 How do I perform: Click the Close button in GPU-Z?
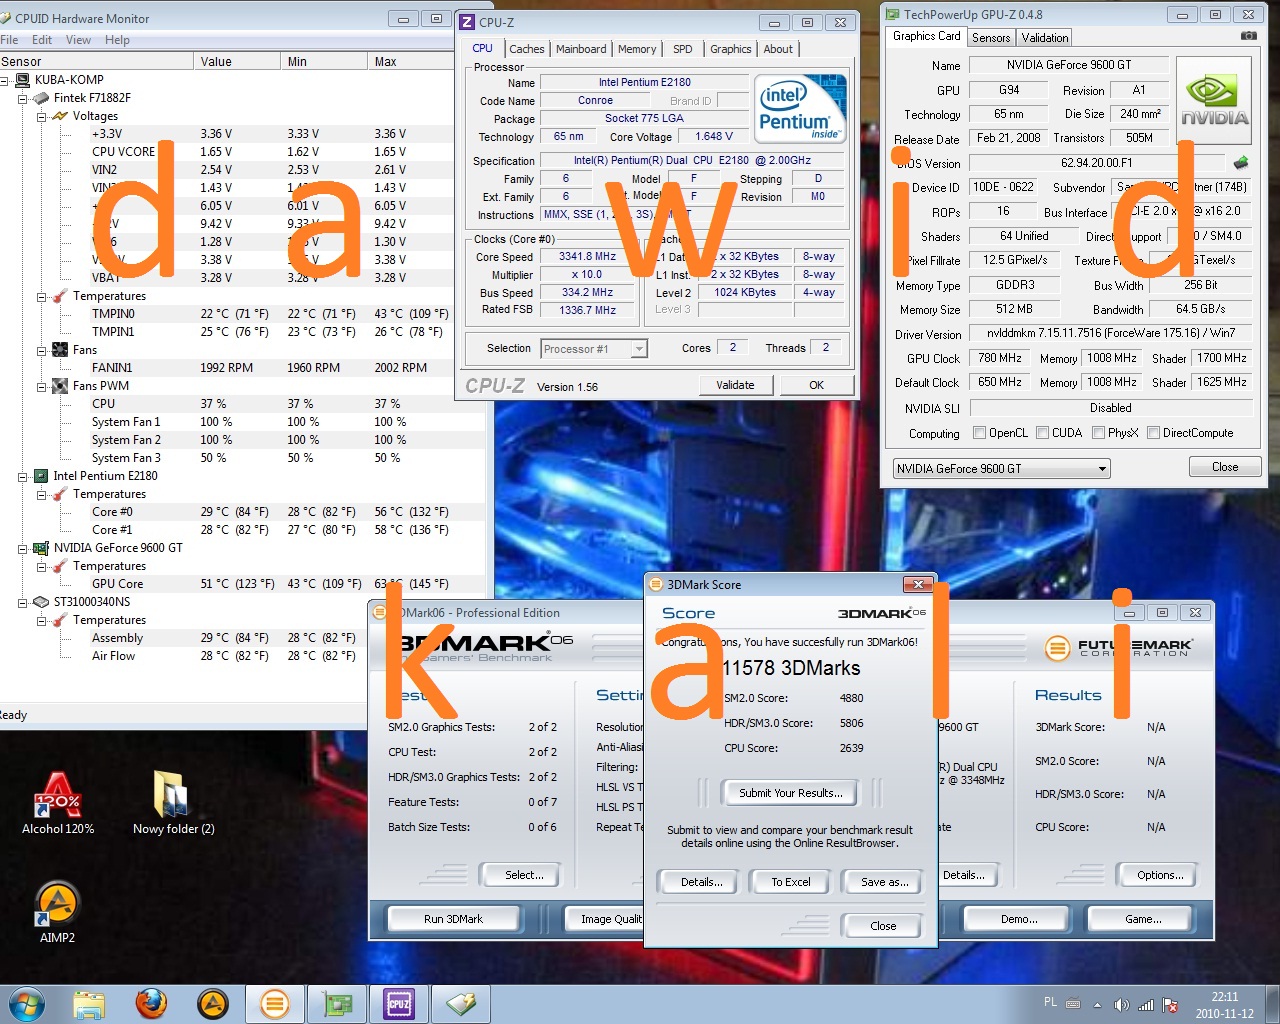tap(1225, 467)
